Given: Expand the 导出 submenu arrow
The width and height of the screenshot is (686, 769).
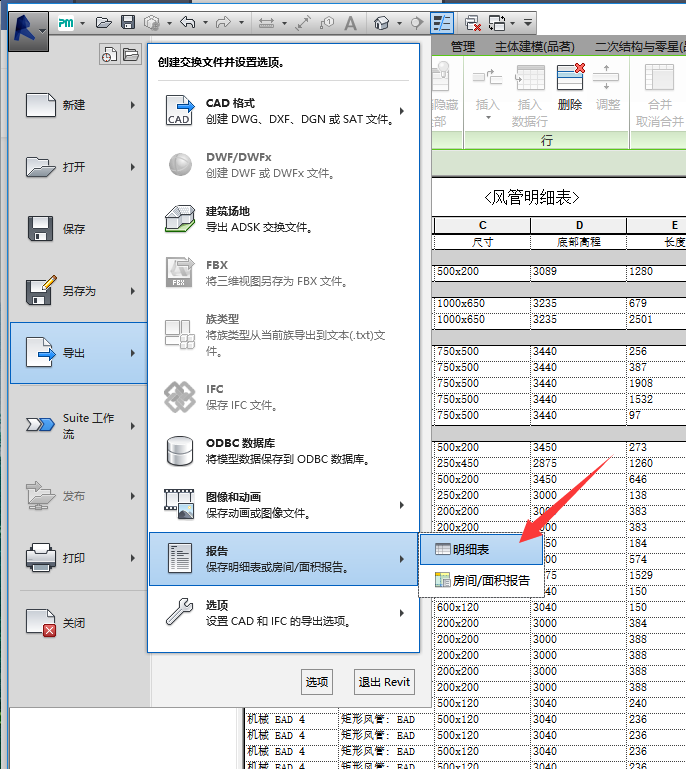Looking at the screenshot, I should pos(133,353).
